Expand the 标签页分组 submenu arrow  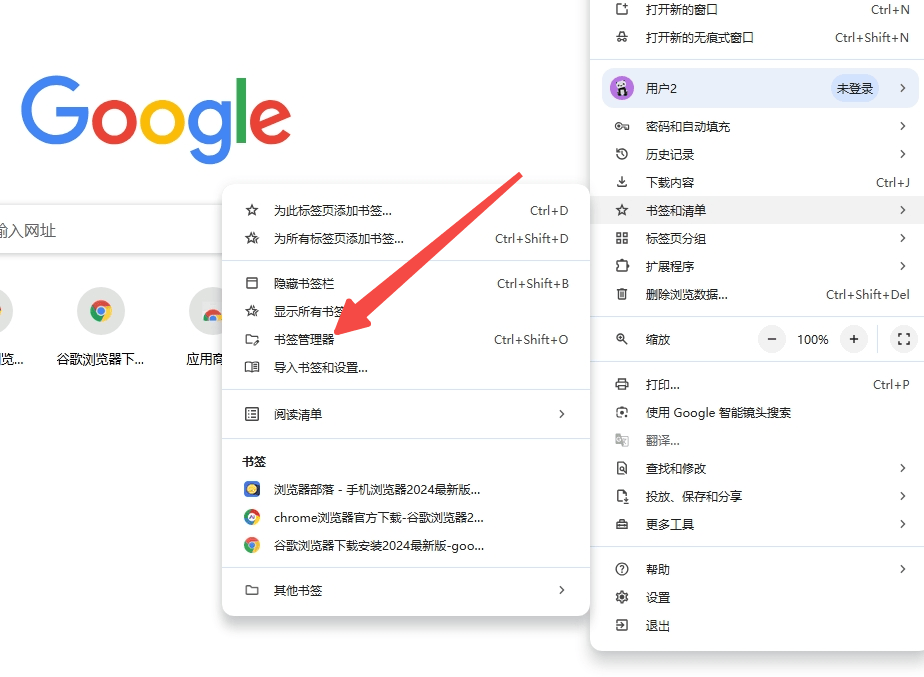(x=903, y=238)
